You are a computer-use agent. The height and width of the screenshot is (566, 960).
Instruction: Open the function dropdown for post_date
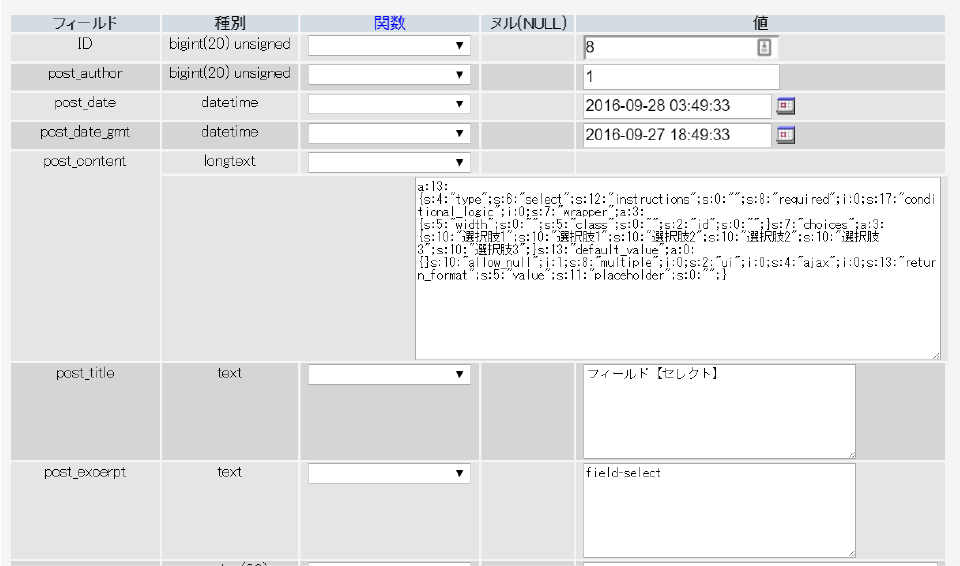tap(389, 104)
